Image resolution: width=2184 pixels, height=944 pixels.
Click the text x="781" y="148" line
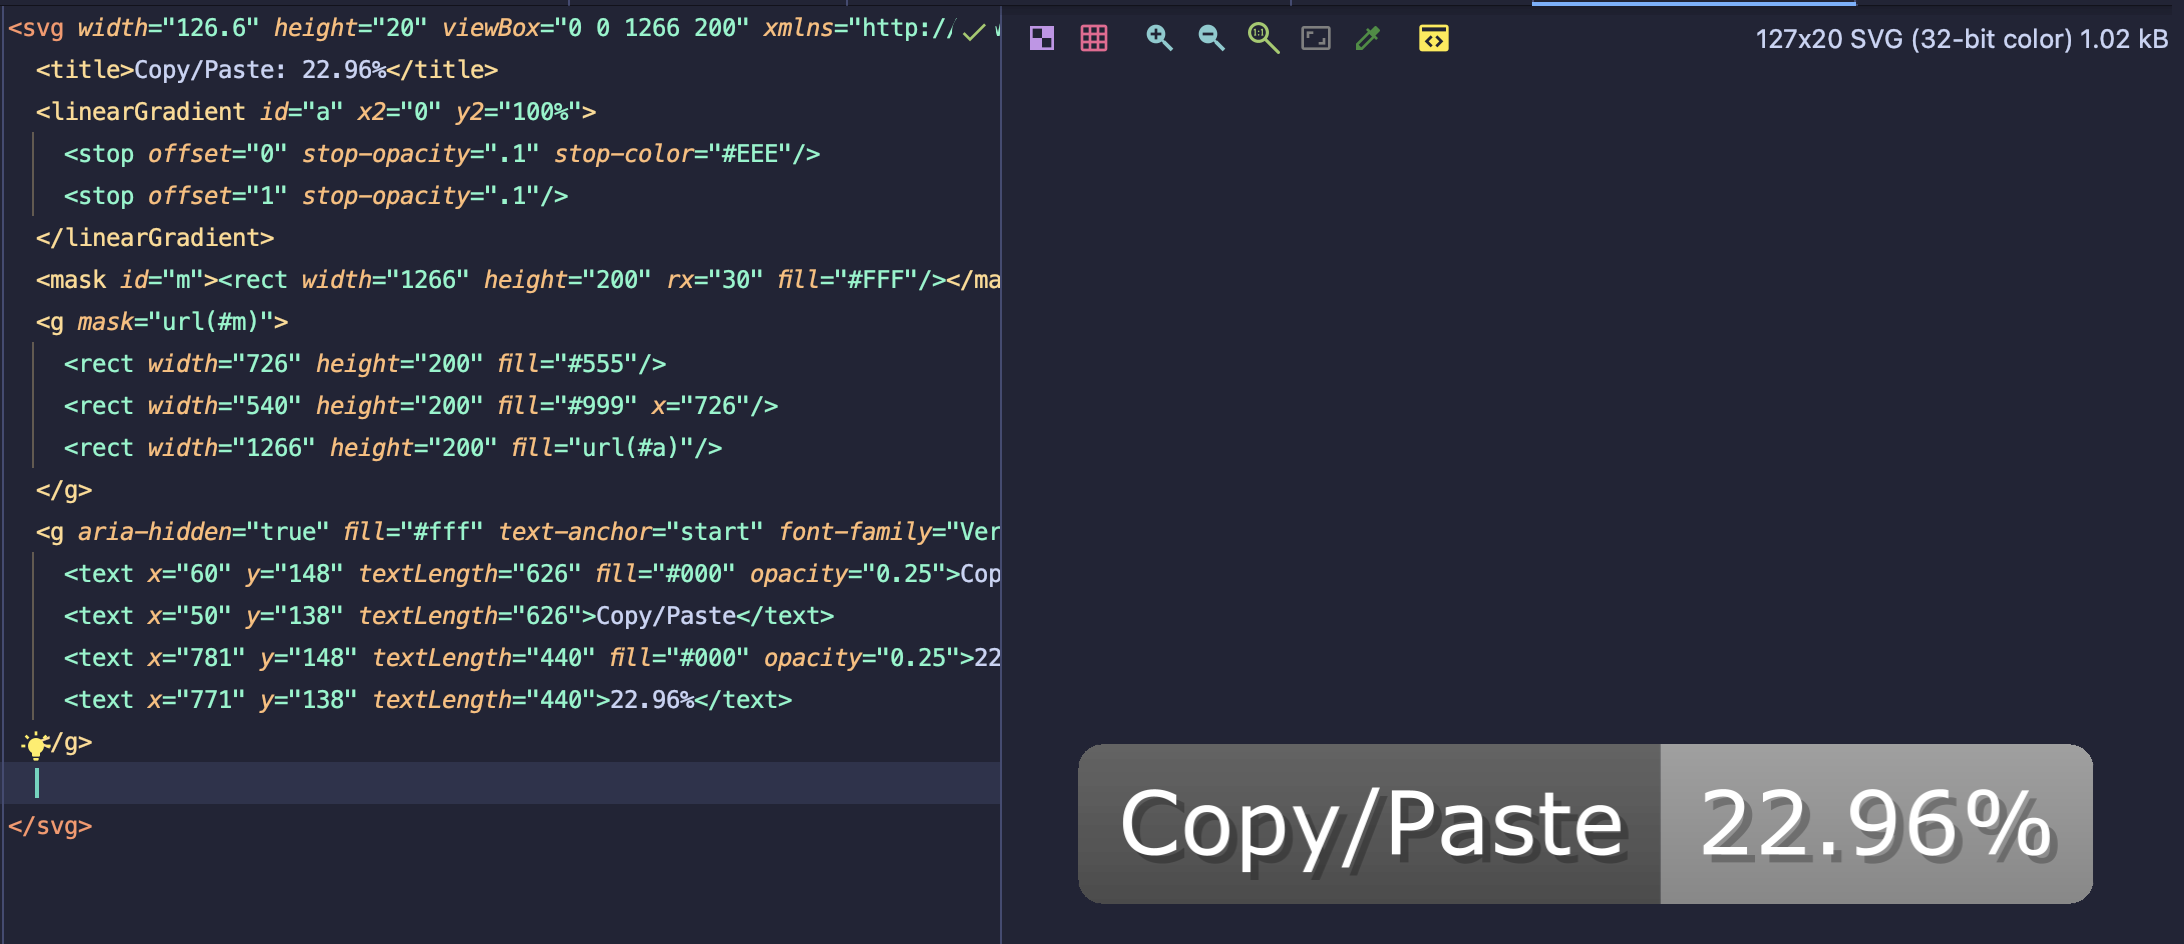click(x=532, y=658)
